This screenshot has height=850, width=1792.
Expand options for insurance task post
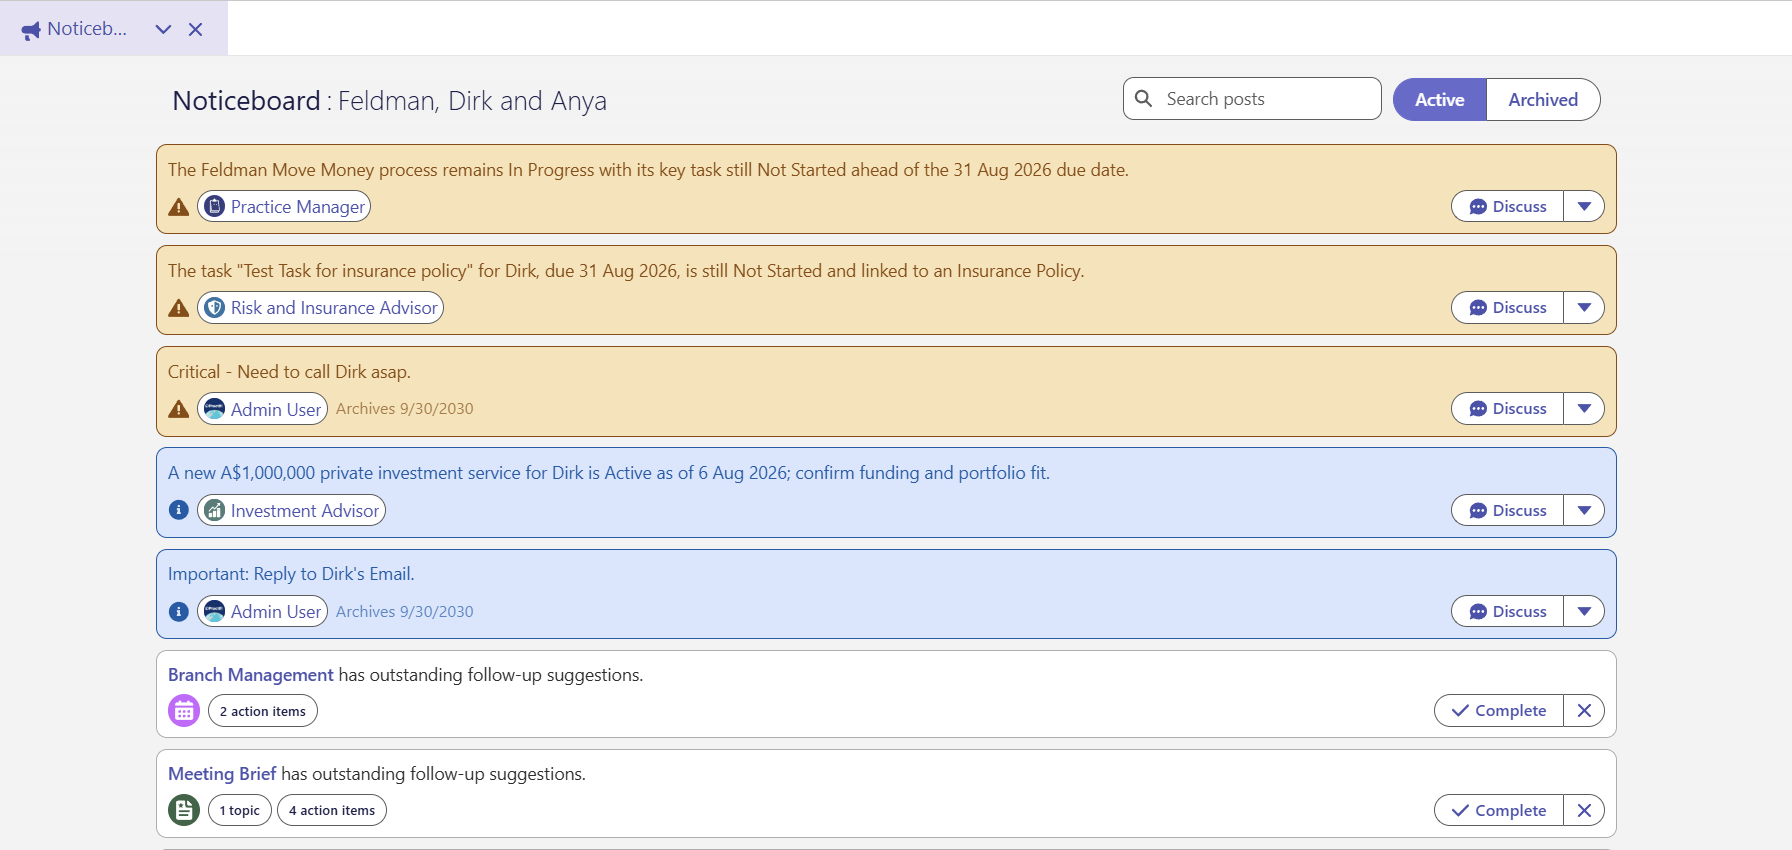click(x=1584, y=307)
